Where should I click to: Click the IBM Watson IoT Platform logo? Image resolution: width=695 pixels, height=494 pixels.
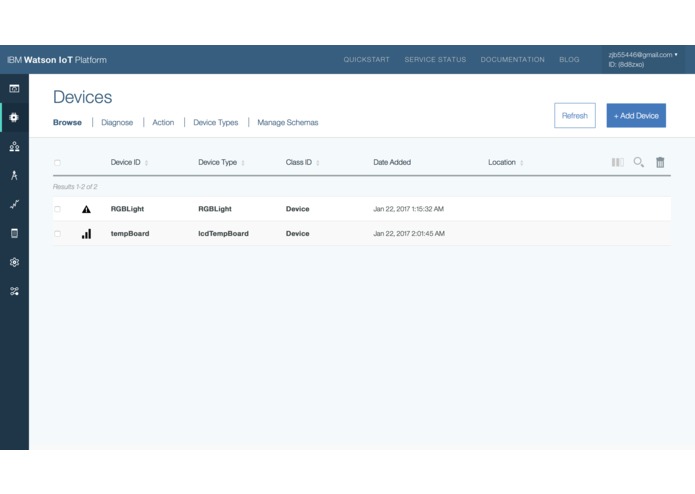[x=57, y=60]
